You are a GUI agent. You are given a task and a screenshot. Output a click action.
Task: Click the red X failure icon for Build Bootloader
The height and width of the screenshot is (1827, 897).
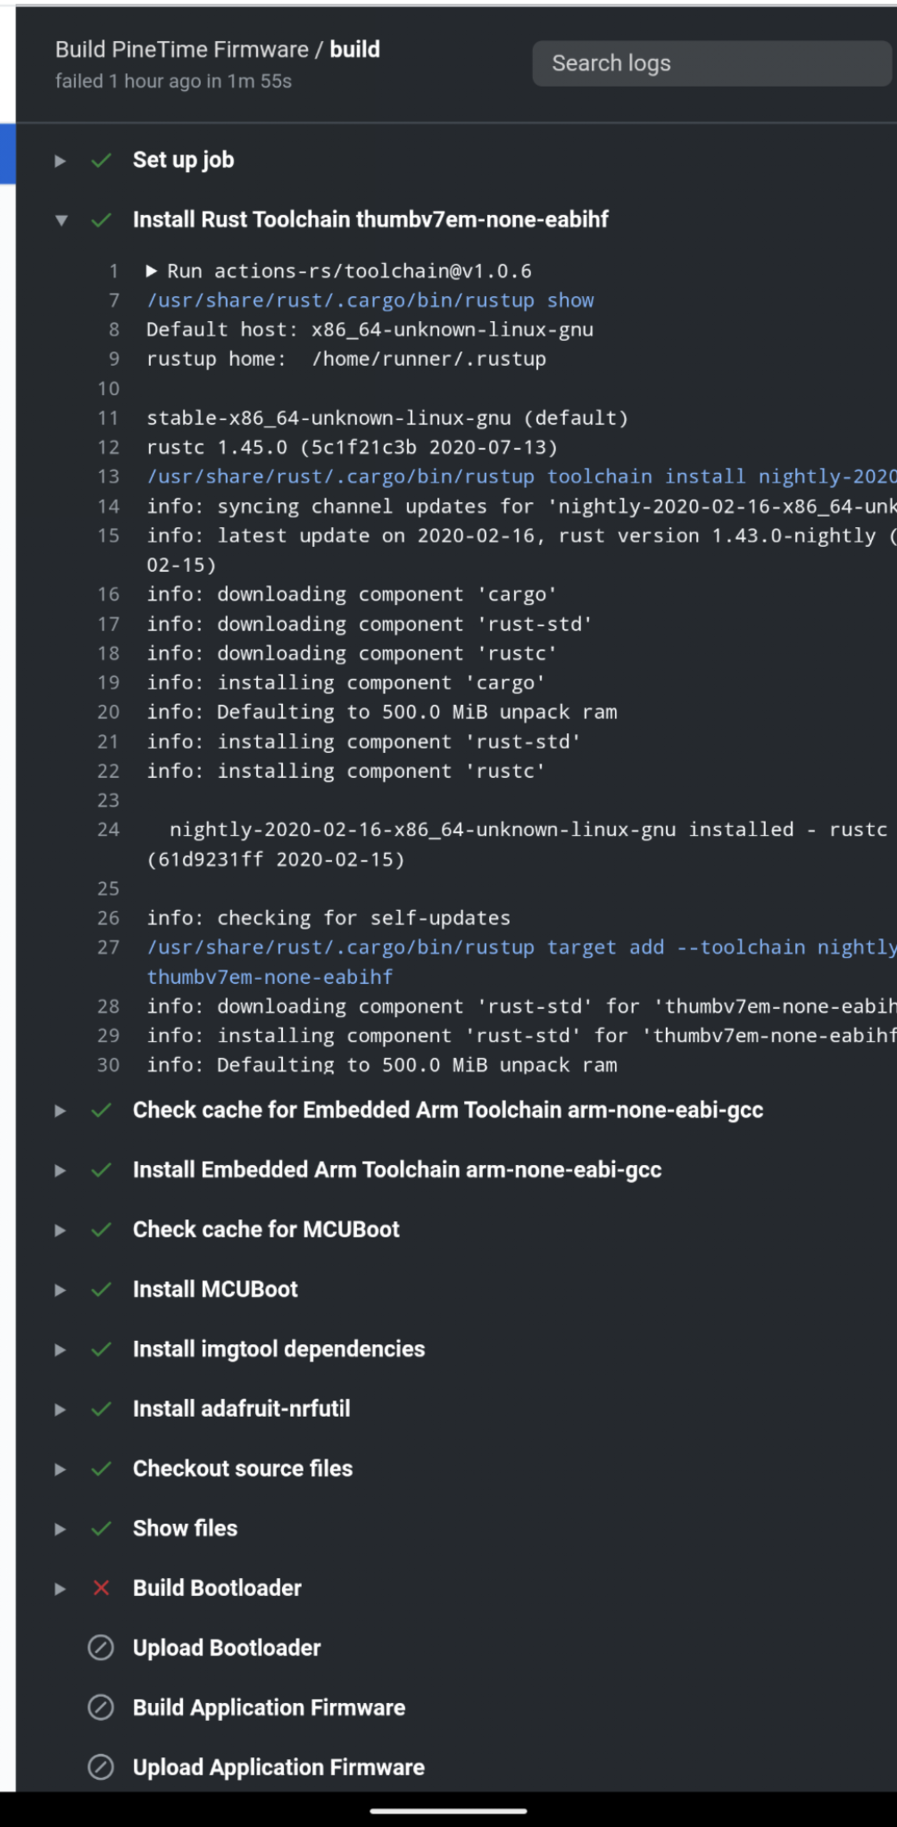pyautogui.click(x=101, y=1588)
